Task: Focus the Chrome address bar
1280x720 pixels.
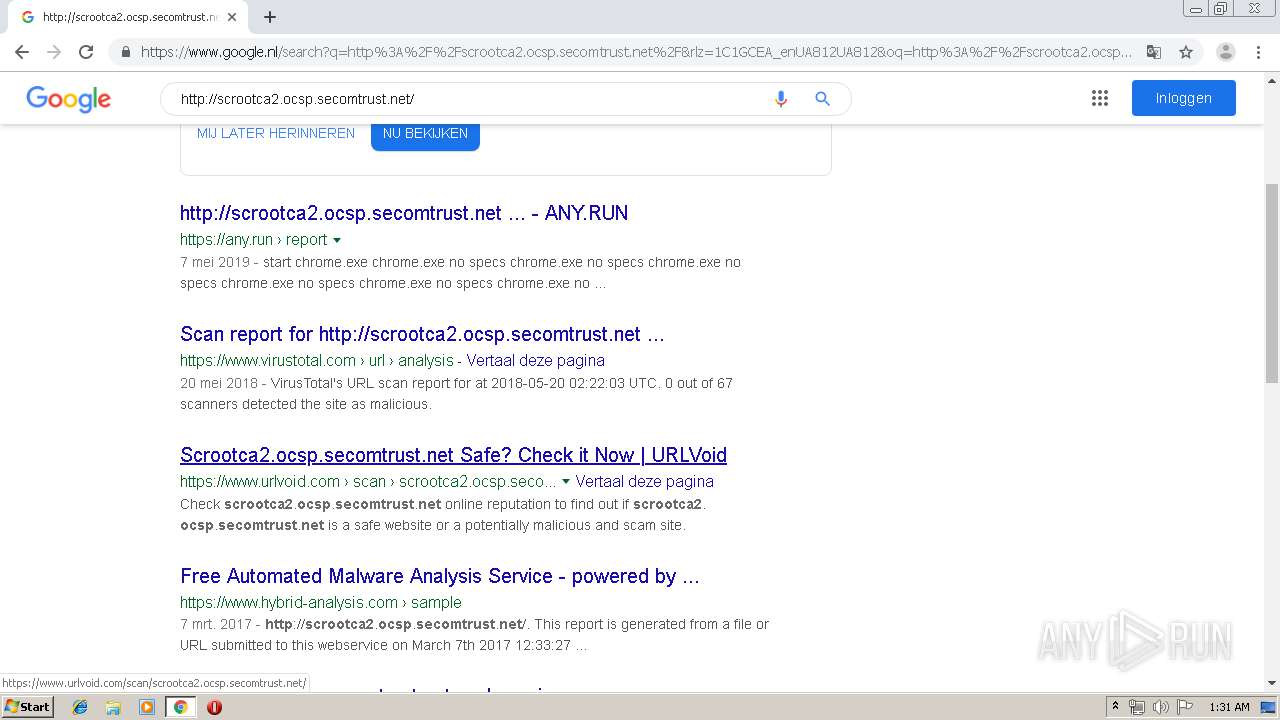Action: click(x=636, y=52)
